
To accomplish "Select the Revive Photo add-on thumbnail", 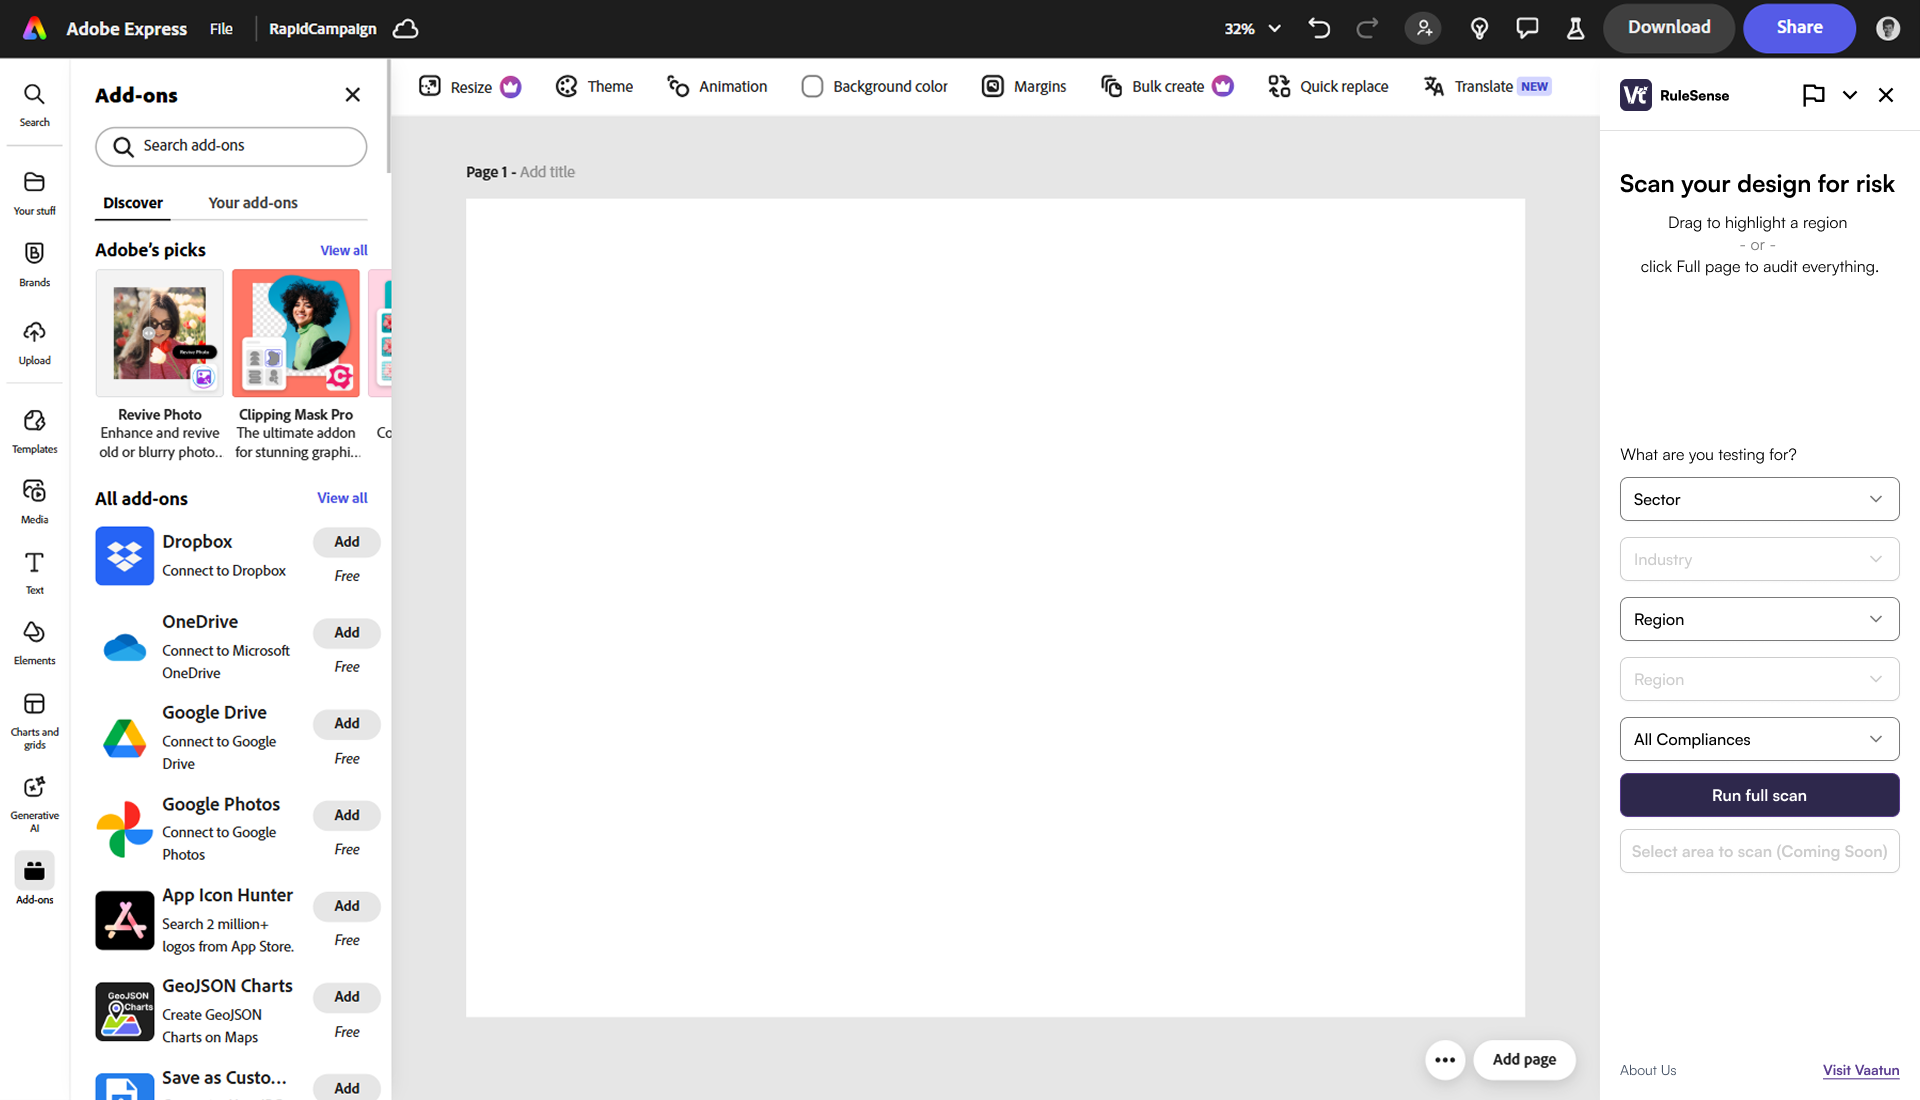I will 160,333.
